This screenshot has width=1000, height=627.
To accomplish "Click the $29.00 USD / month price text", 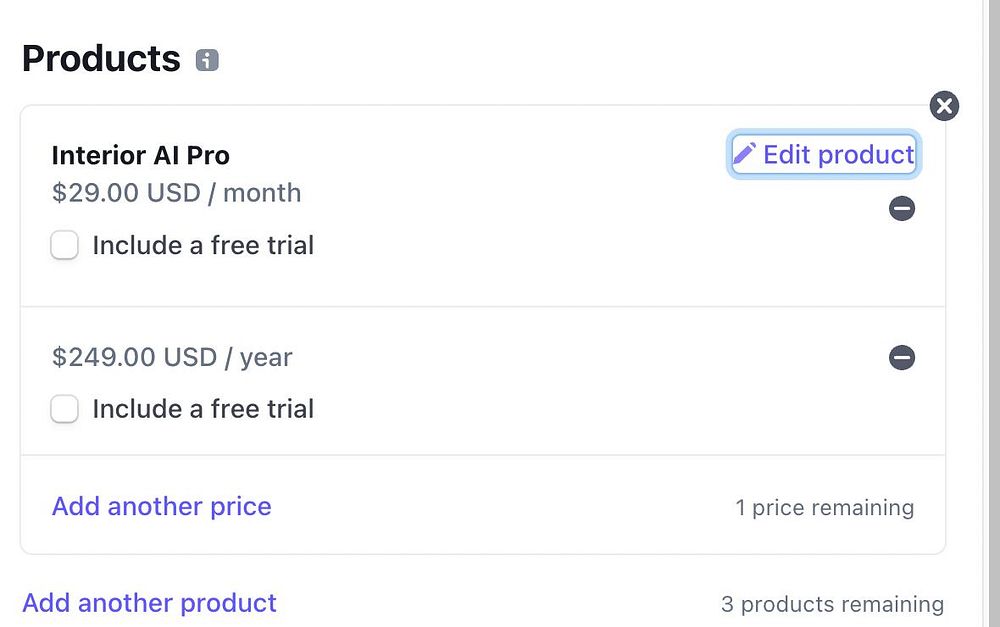I will click(x=176, y=192).
